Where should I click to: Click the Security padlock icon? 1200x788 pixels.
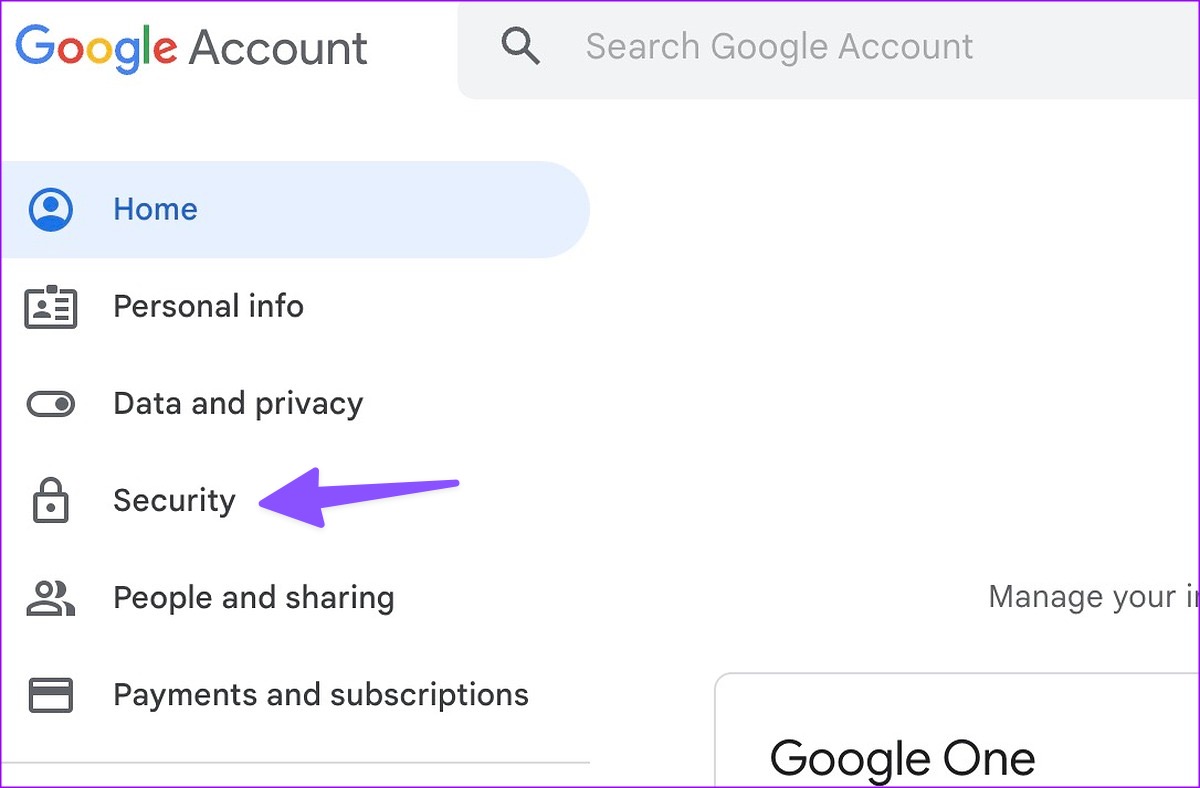point(50,501)
